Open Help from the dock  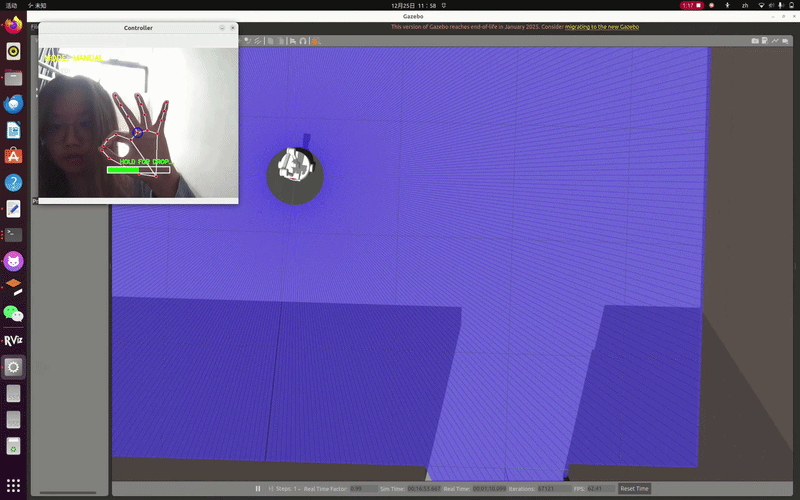13,182
